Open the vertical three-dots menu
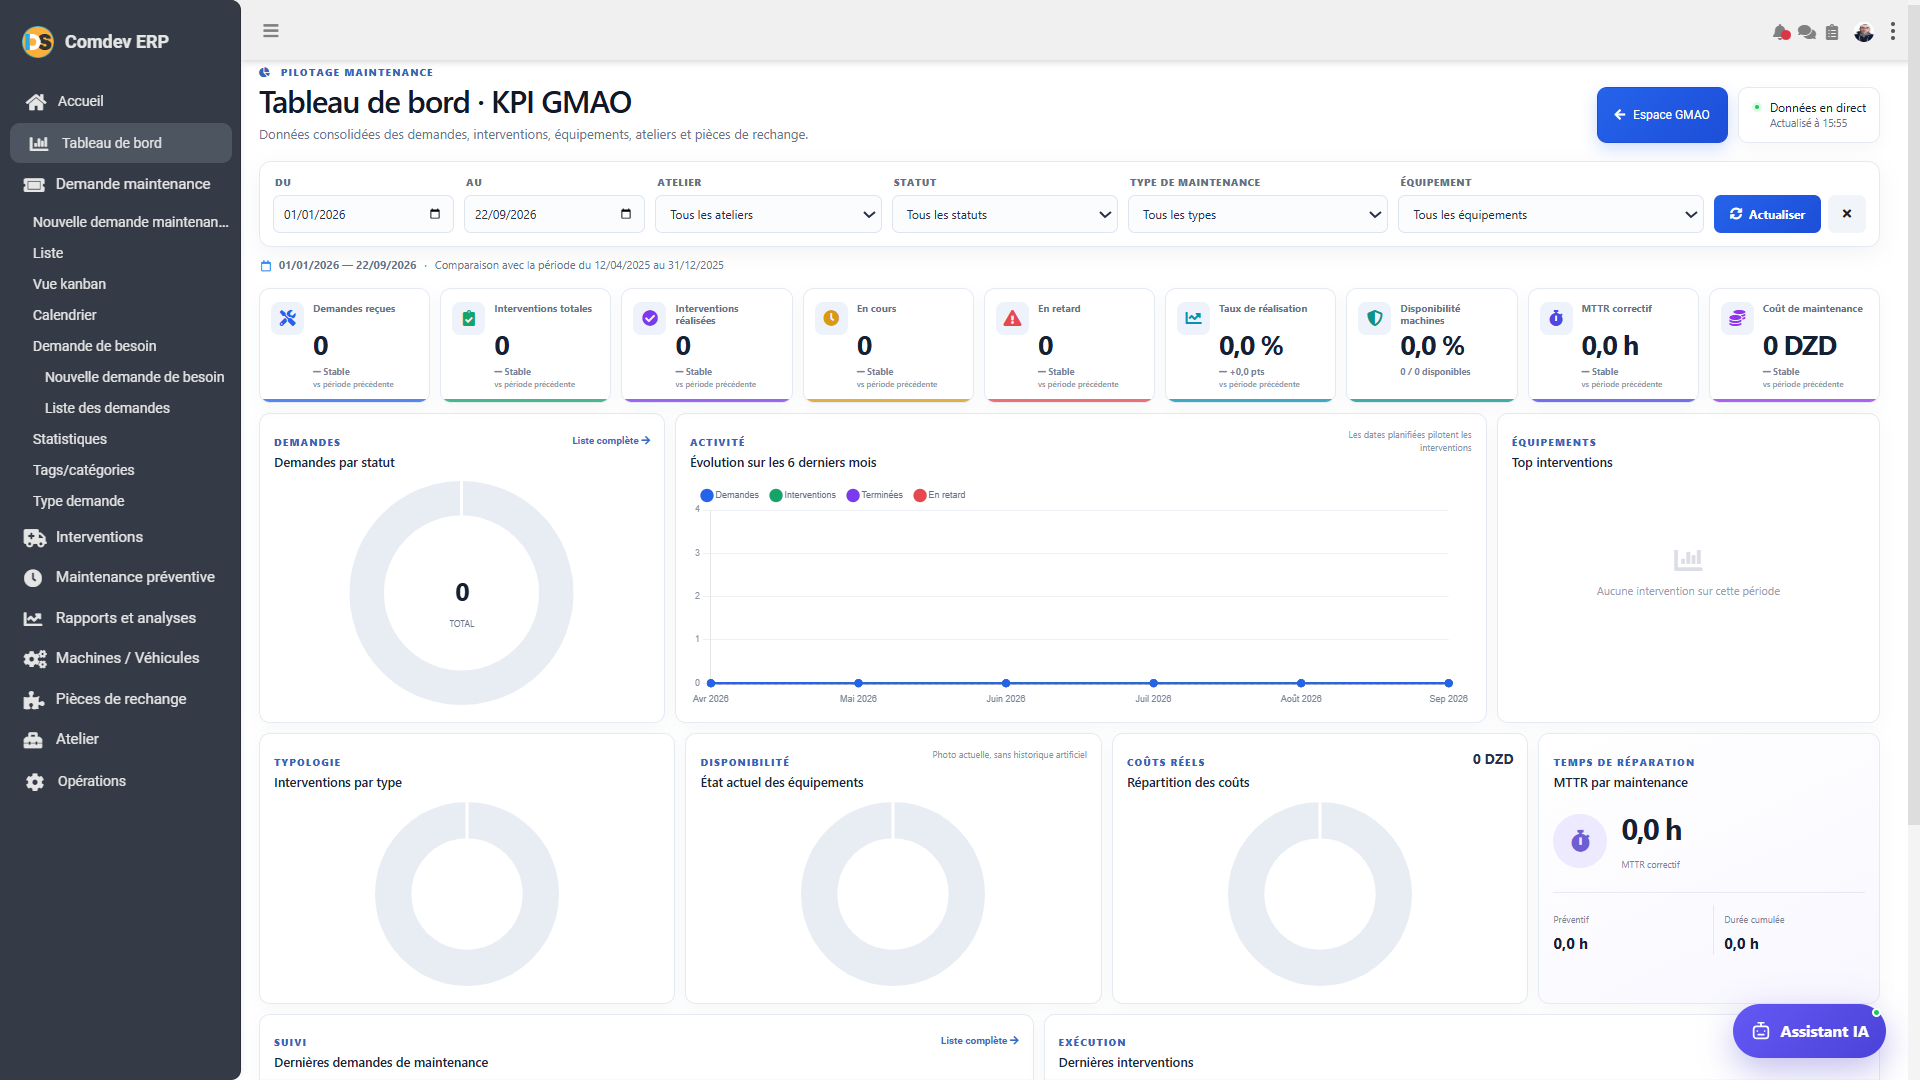This screenshot has height=1080, width=1920. [x=1893, y=32]
